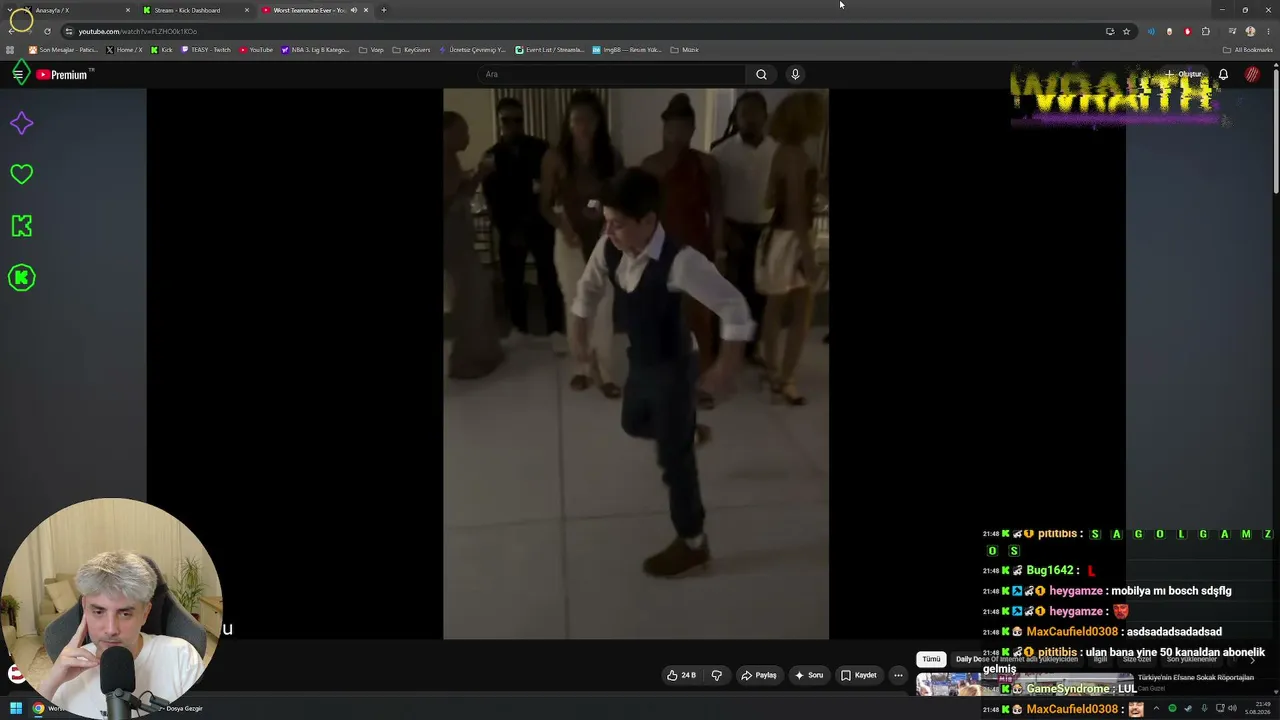Share the video with Paylaş button
Screen dimensions: 1280x720
(759, 675)
